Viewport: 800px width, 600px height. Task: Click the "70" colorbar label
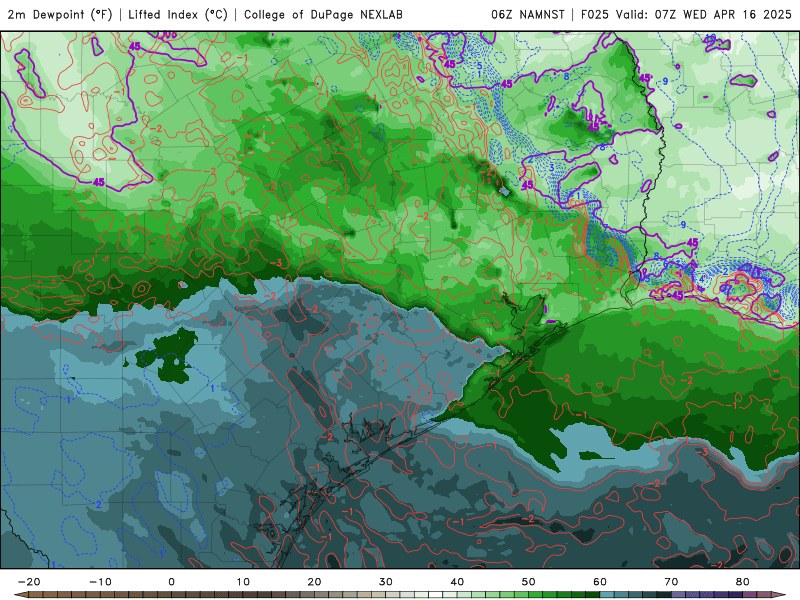coord(671,582)
